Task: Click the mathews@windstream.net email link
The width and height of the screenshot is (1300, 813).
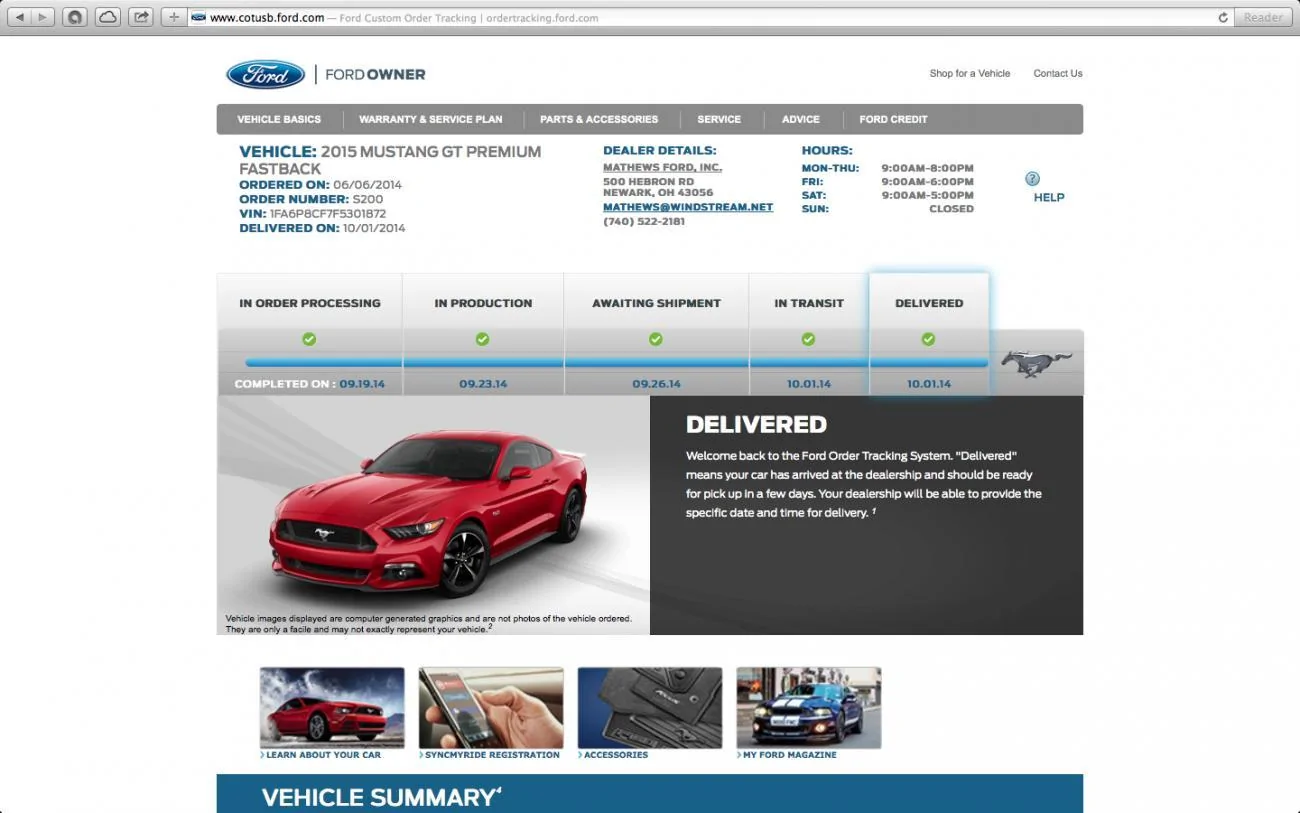Action: coord(688,207)
